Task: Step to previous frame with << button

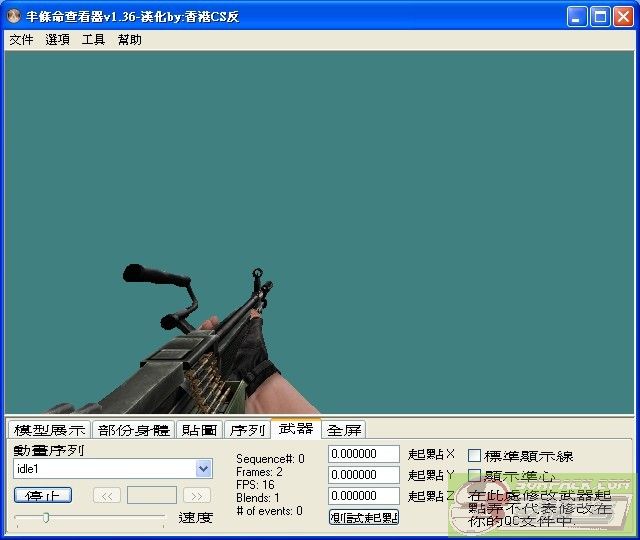Action: tap(107, 496)
